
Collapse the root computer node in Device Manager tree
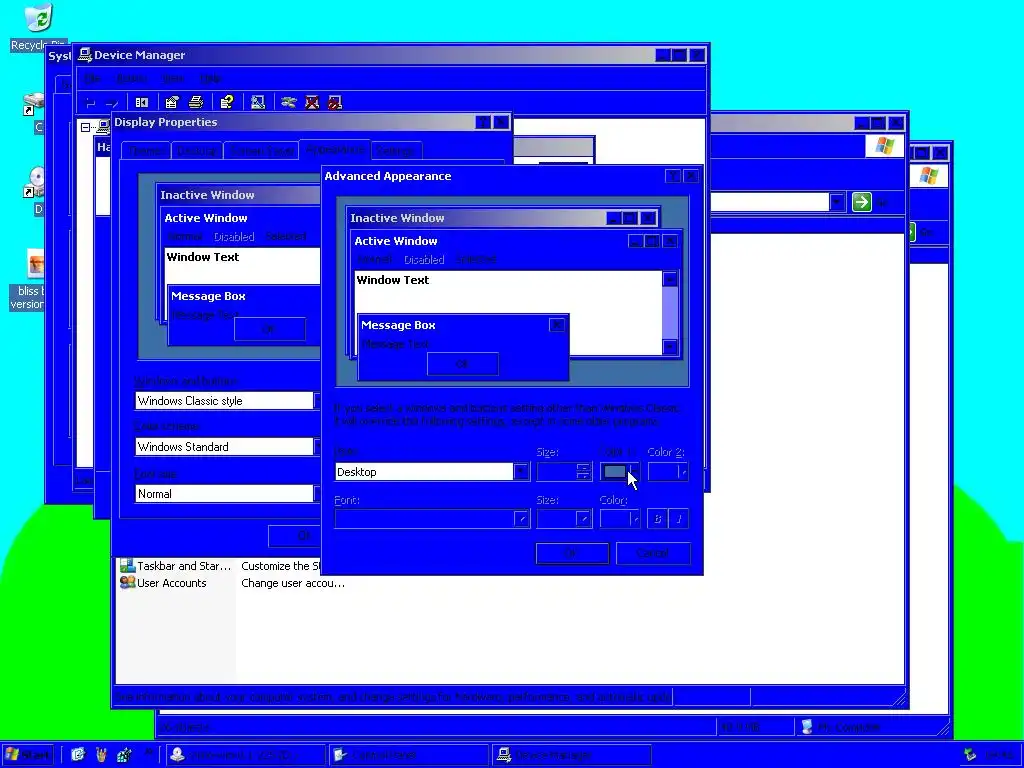point(86,127)
